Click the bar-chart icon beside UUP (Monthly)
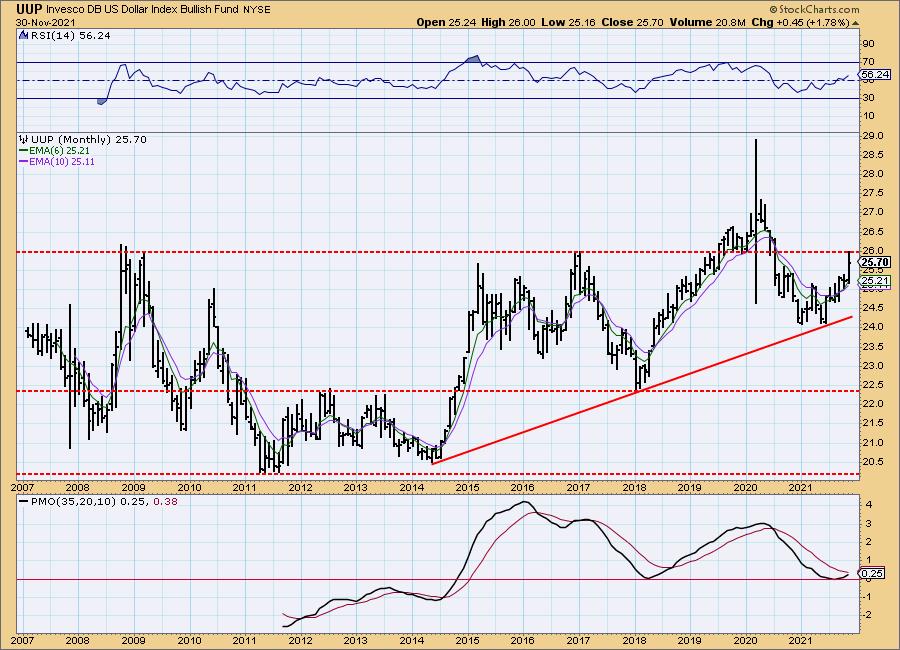Image resolution: width=900 pixels, height=650 pixels. [x=24, y=139]
